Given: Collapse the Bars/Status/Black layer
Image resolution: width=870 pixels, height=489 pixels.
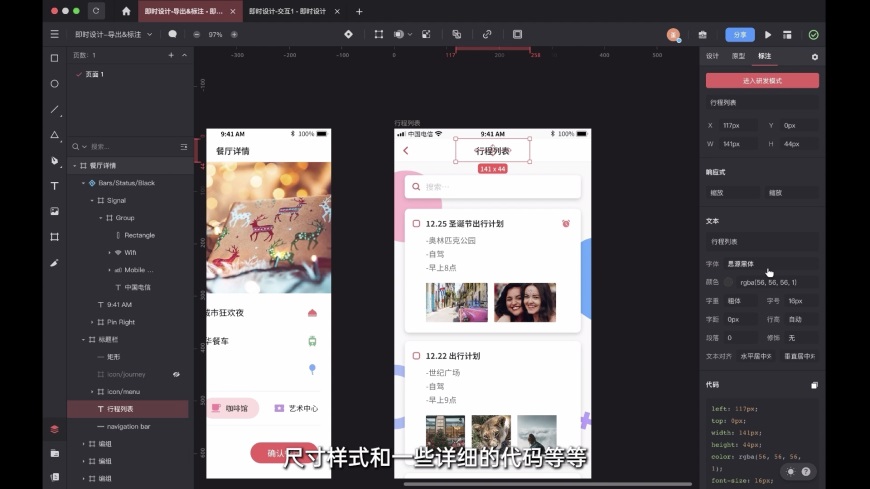Looking at the screenshot, I should (x=84, y=183).
